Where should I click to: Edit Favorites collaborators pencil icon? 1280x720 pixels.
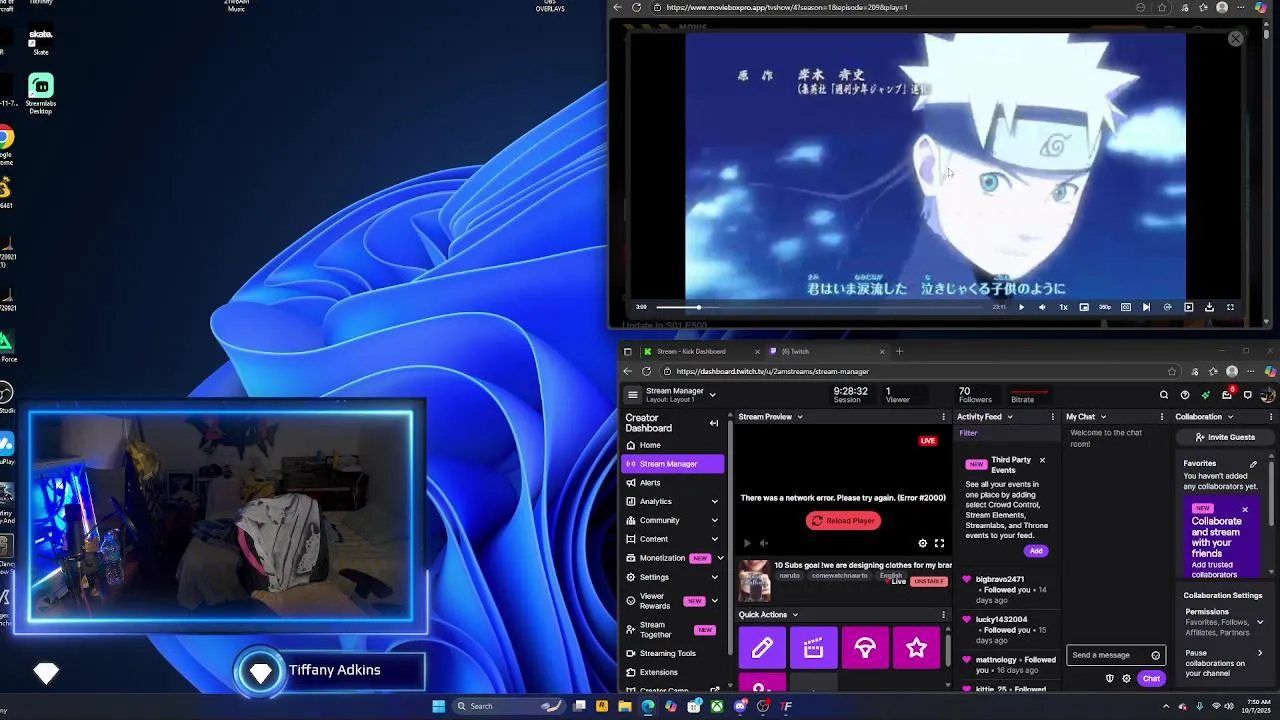(1253, 464)
